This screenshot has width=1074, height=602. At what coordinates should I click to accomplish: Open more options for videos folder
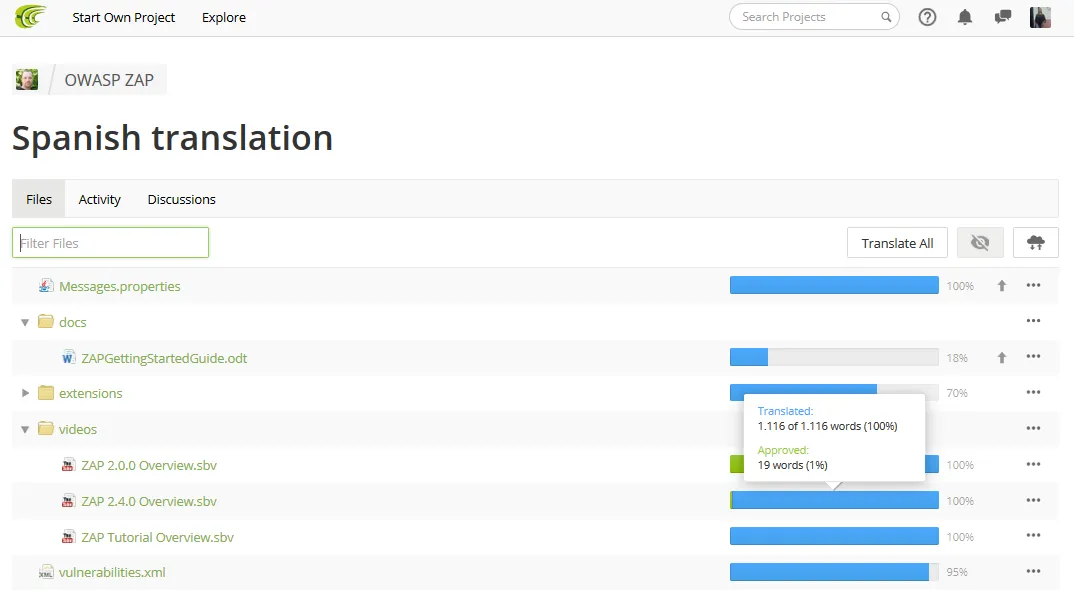1033,428
